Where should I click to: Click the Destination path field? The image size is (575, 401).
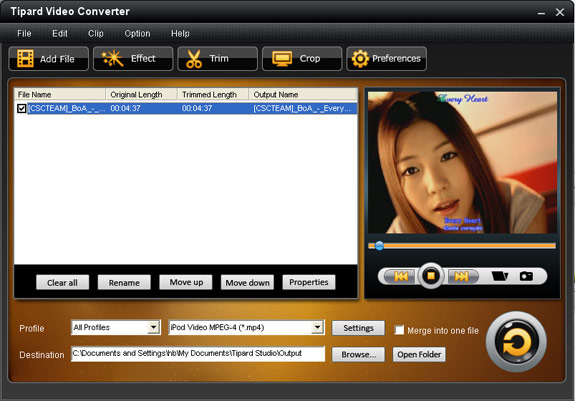point(198,354)
